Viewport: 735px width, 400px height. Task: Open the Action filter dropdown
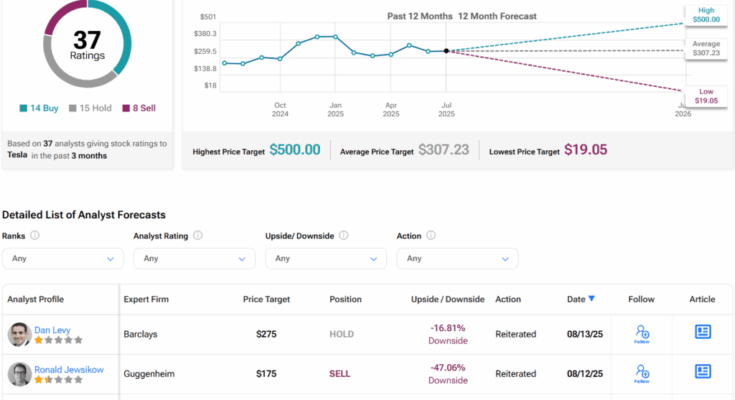coord(458,258)
